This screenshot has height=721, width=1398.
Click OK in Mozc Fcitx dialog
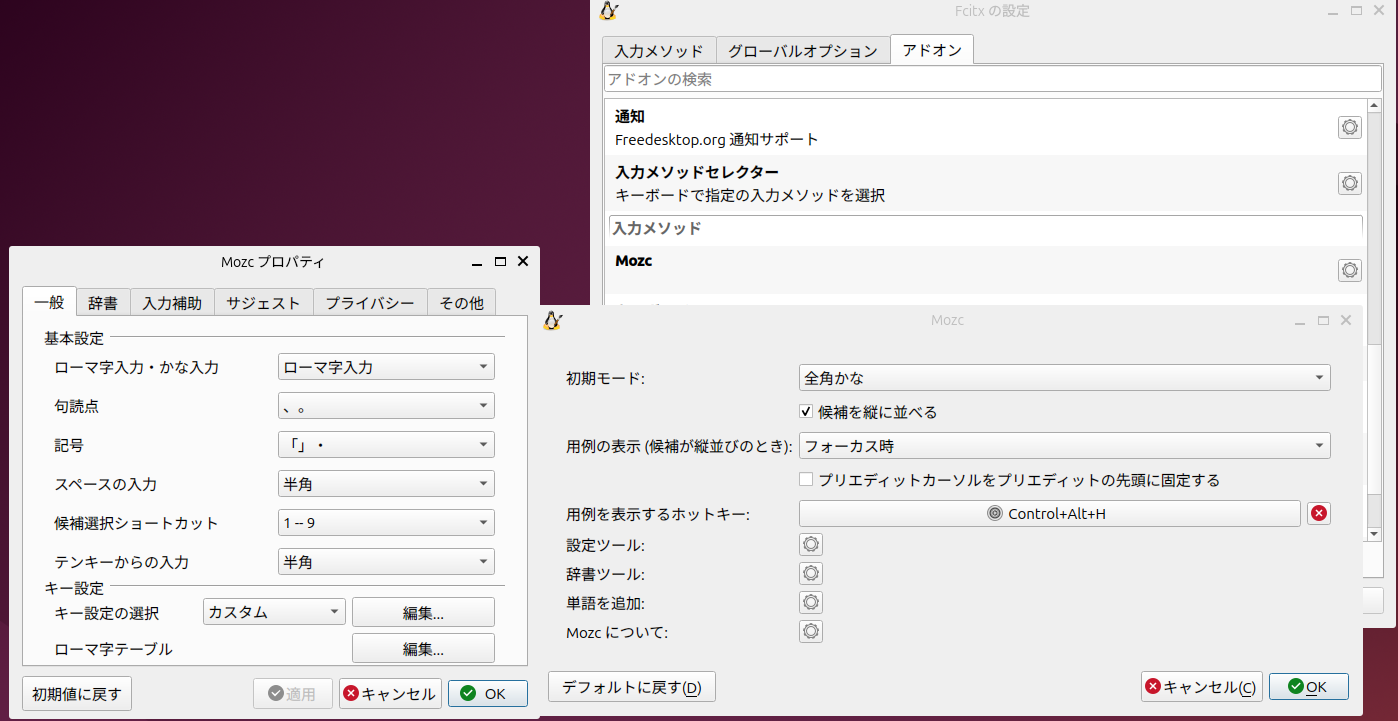pyautogui.click(x=1309, y=687)
